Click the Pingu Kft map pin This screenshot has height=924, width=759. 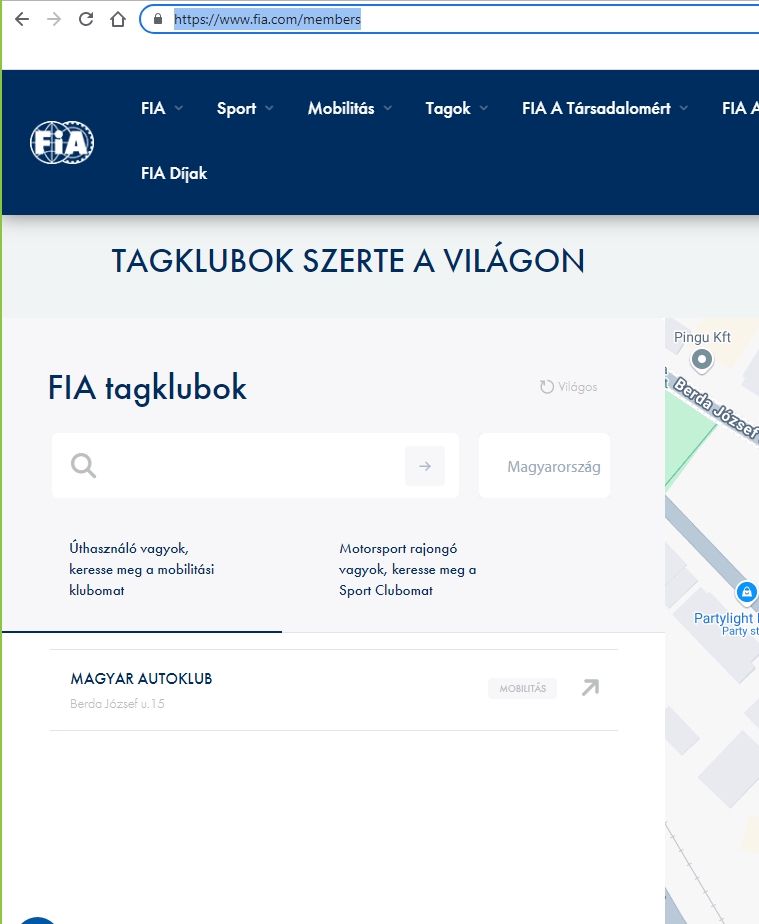[x=701, y=359]
